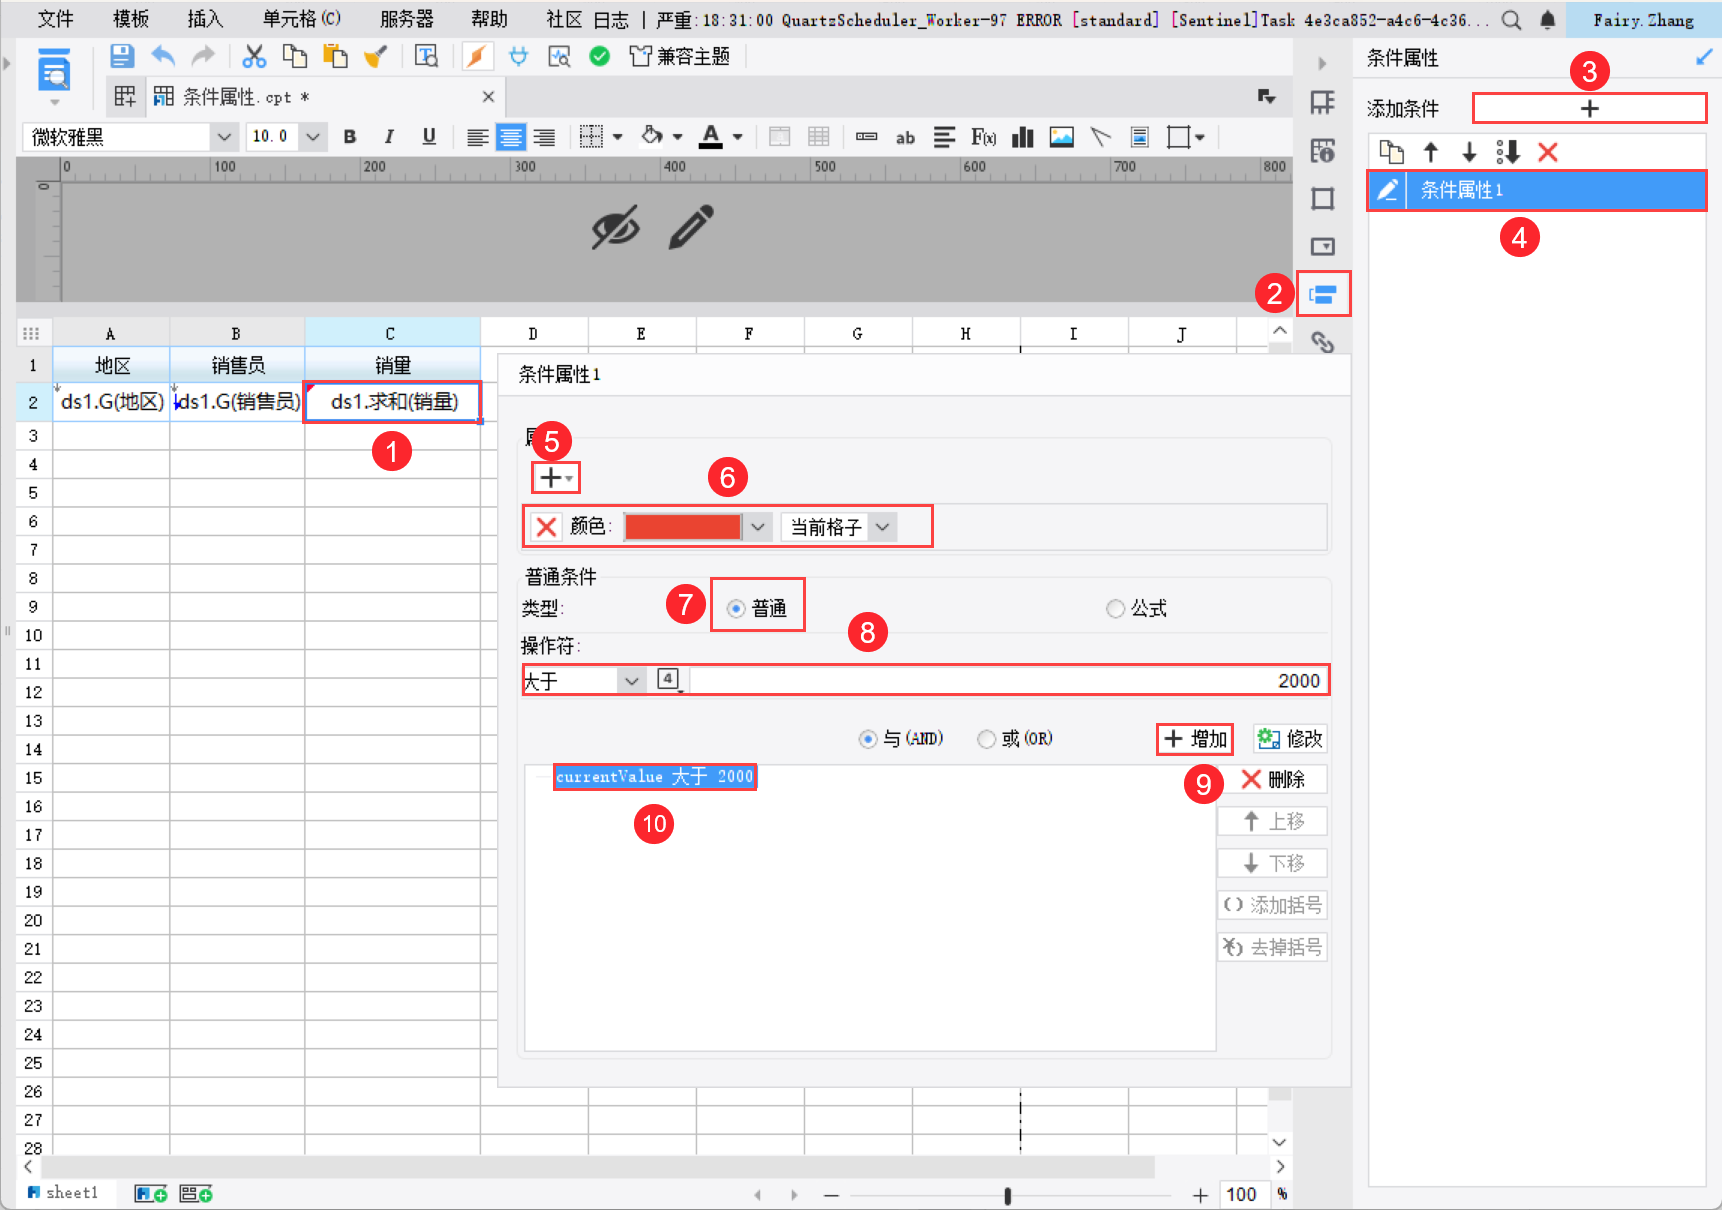Click the 增加 add condition button
The width and height of the screenshot is (1722, 1210).
[1195, 739]
